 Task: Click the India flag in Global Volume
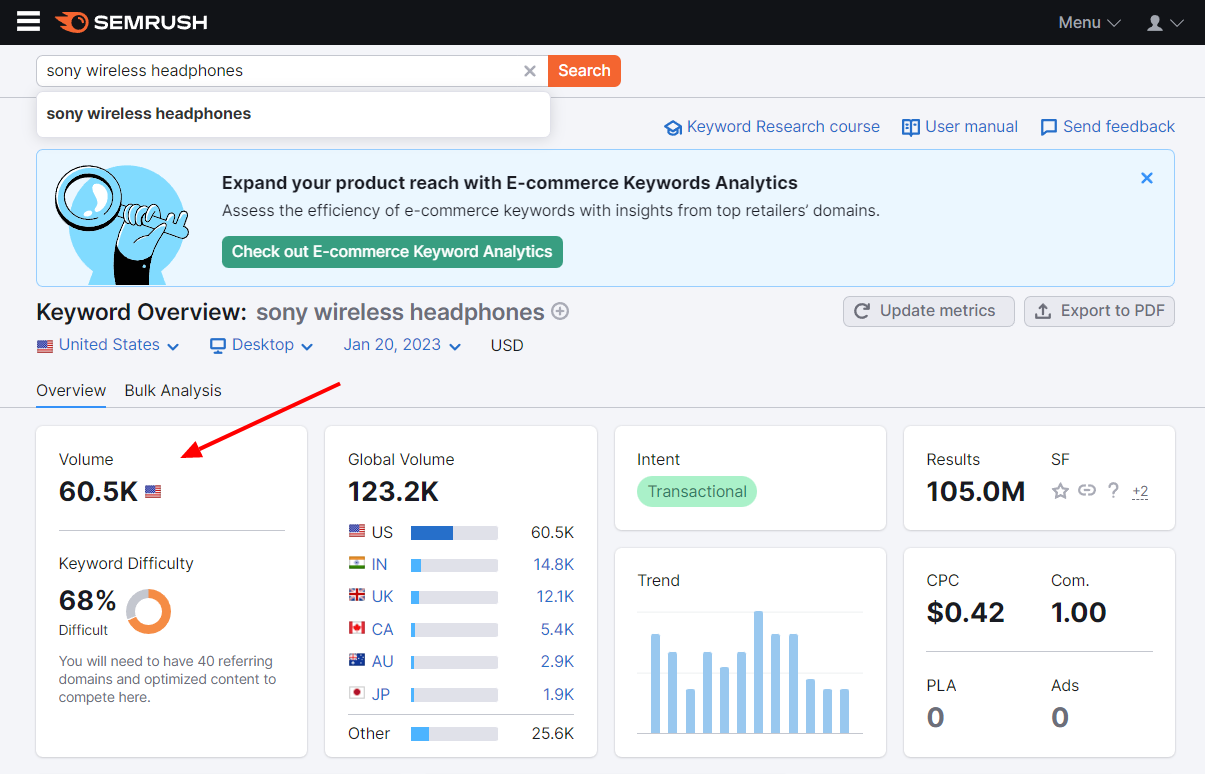(357, 563)
